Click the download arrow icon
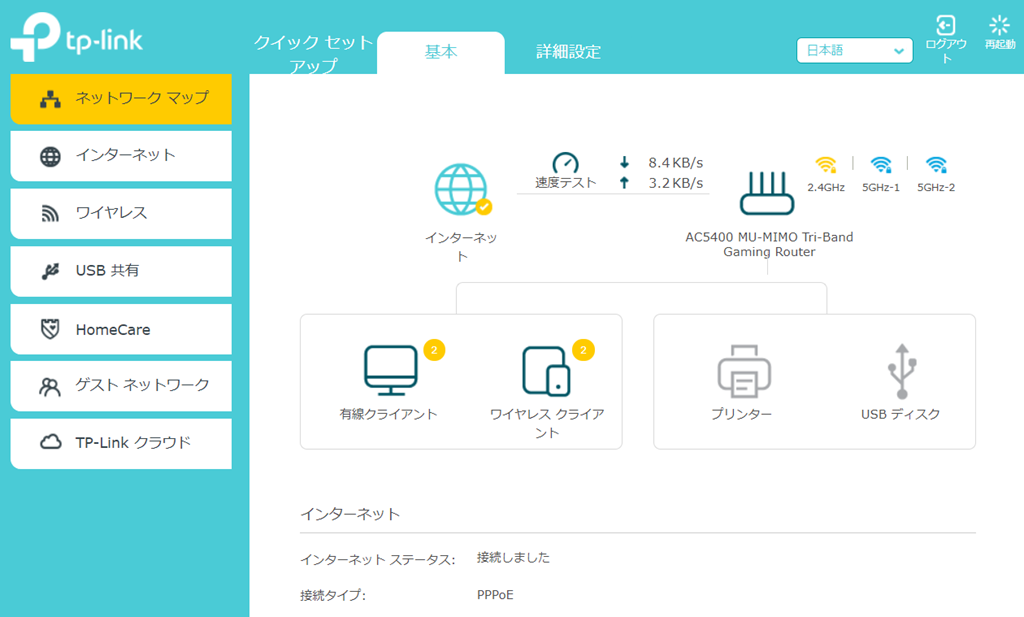Image resolution: width=1024 pixels, height=617 pixels. (x=624, y=163)
